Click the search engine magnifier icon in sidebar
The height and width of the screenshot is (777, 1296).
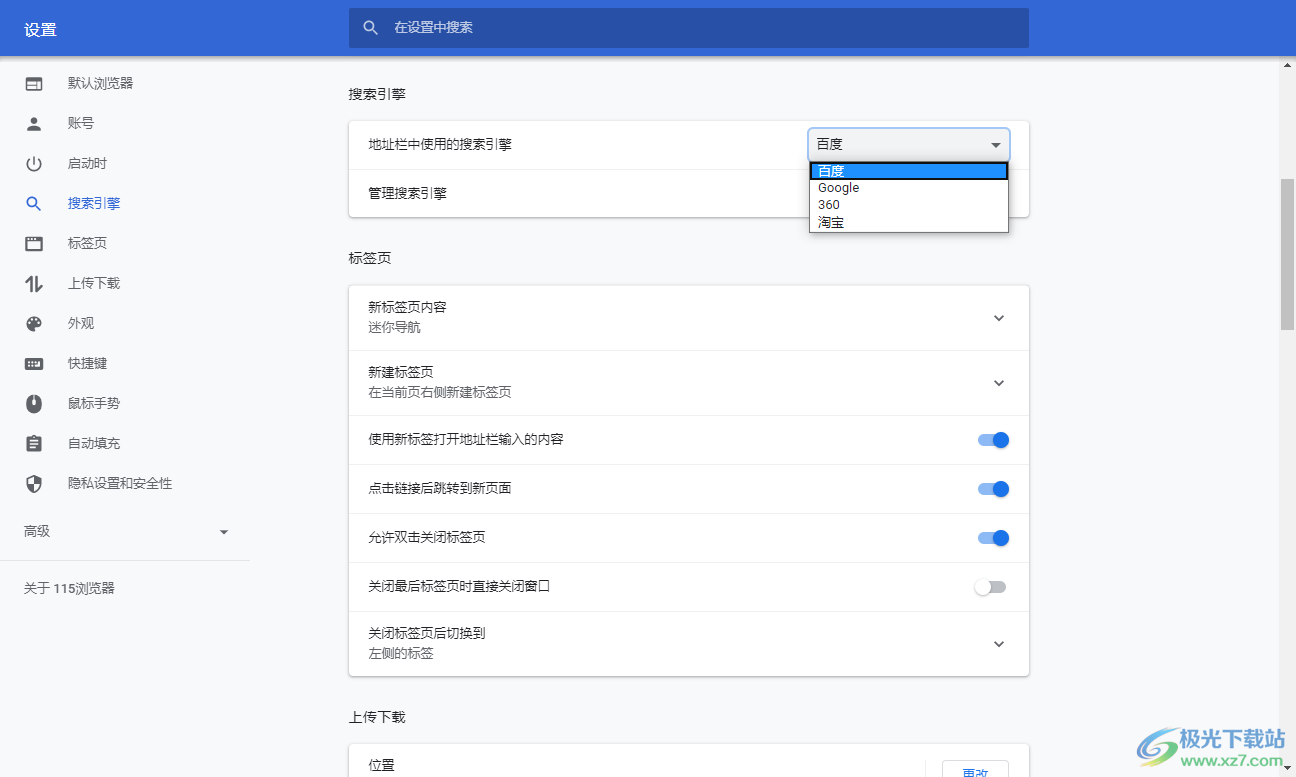coord(34,204)
